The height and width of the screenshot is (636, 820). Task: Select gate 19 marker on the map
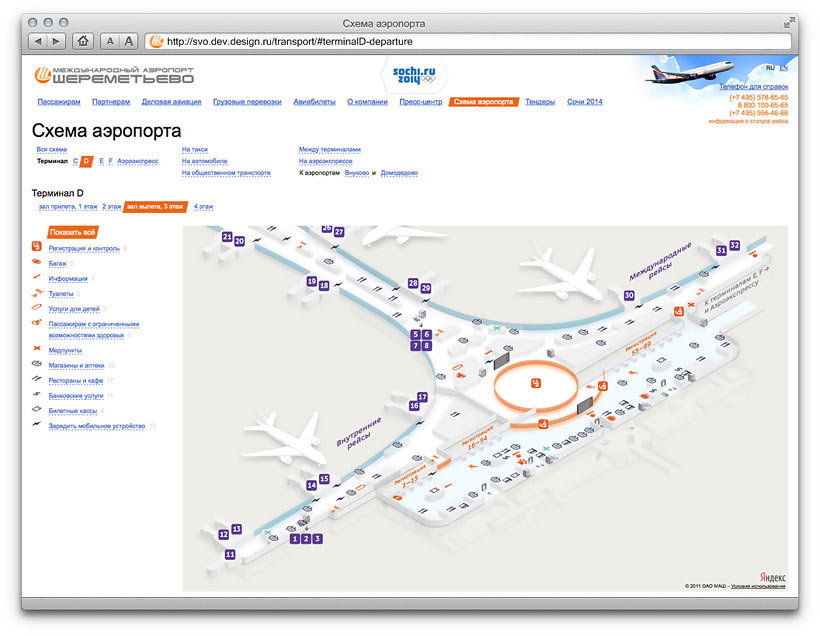pyautogui.click(x=312, y=281)
